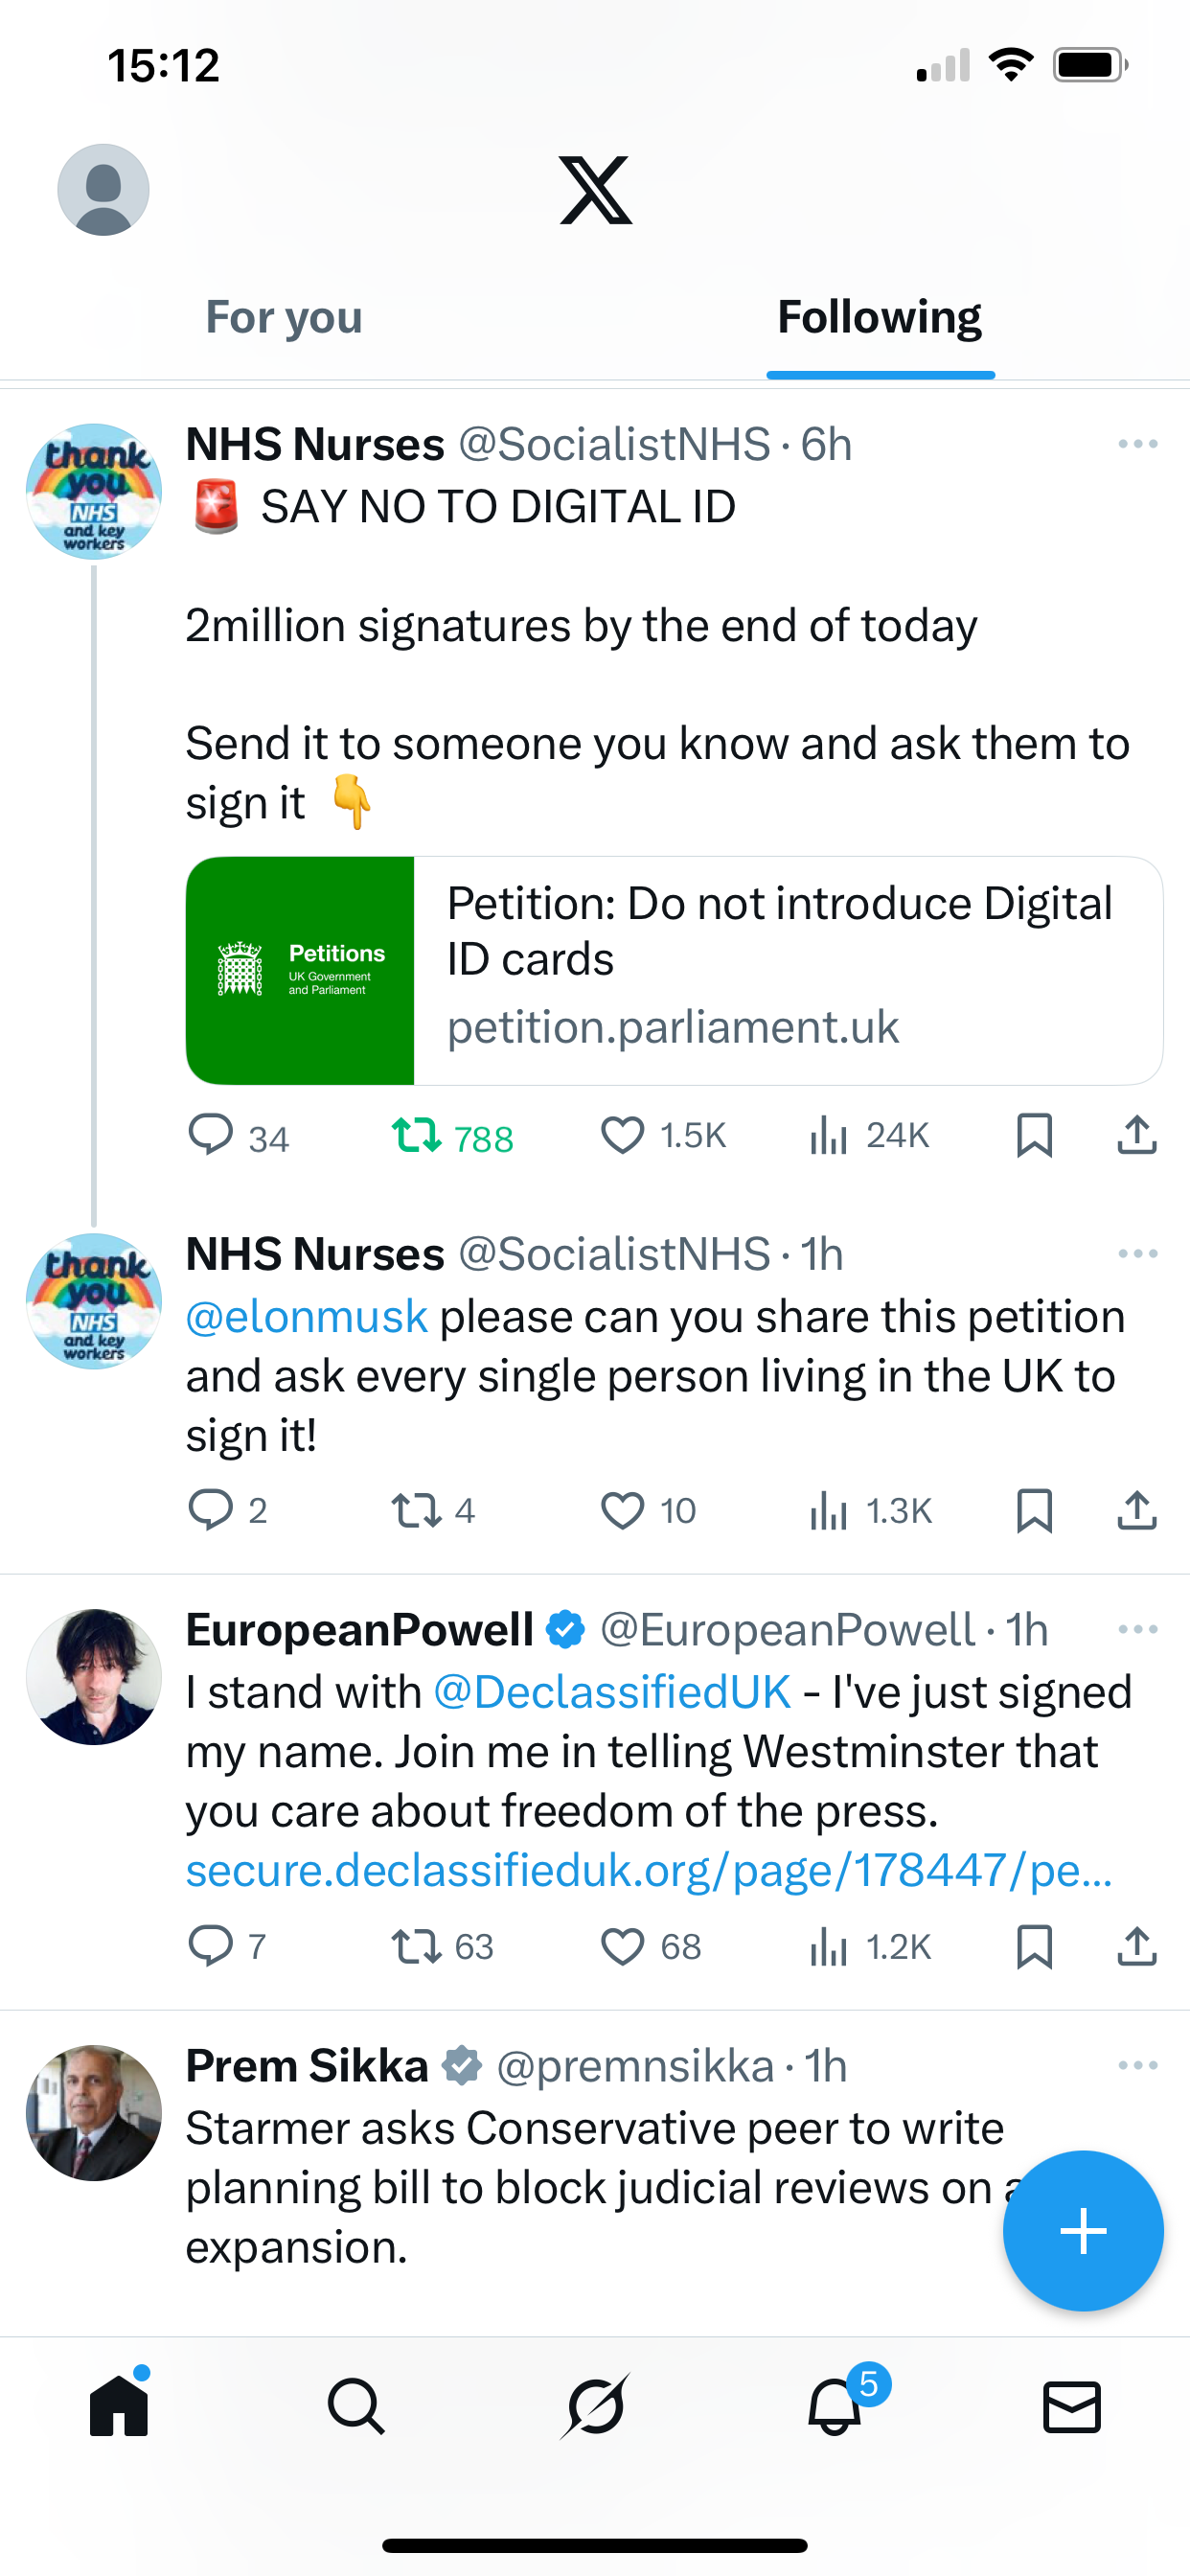This screenshot has width=1190, height=2576.
Task: View analytics on the @elonmusk petition post
Action: pyautogui.click(x=829, y=1510)
